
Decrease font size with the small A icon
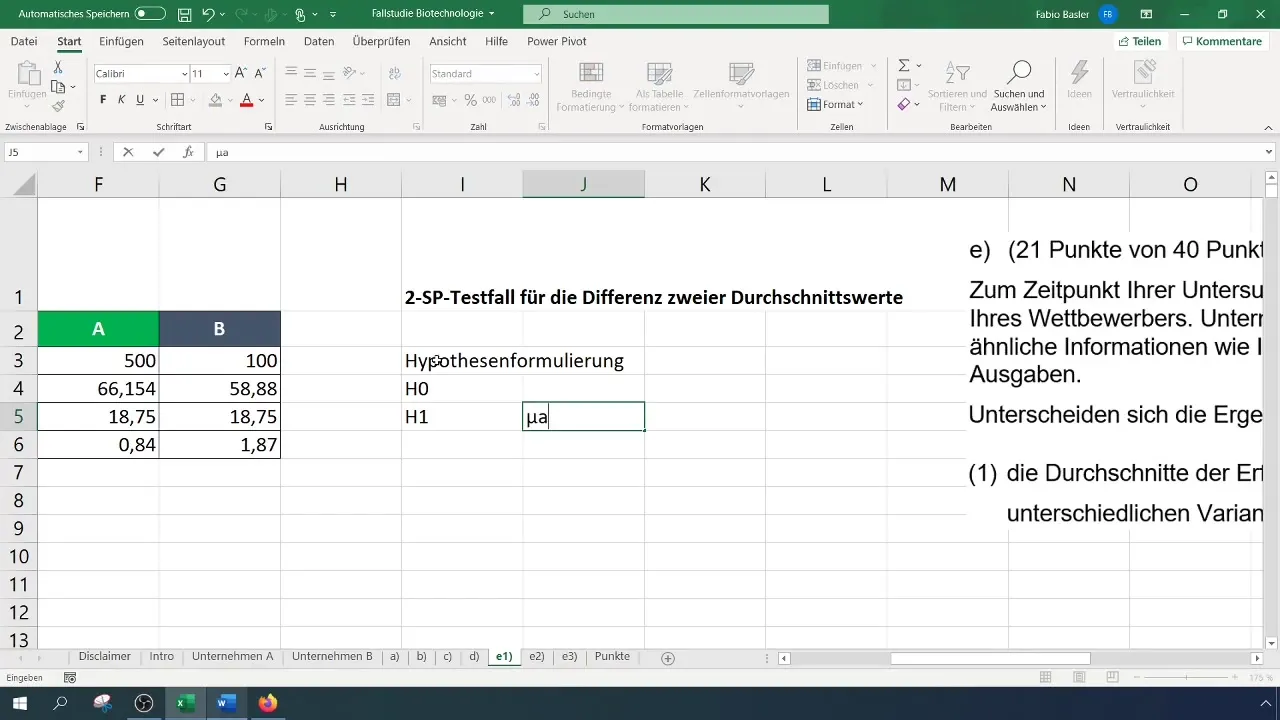[259, 74]
